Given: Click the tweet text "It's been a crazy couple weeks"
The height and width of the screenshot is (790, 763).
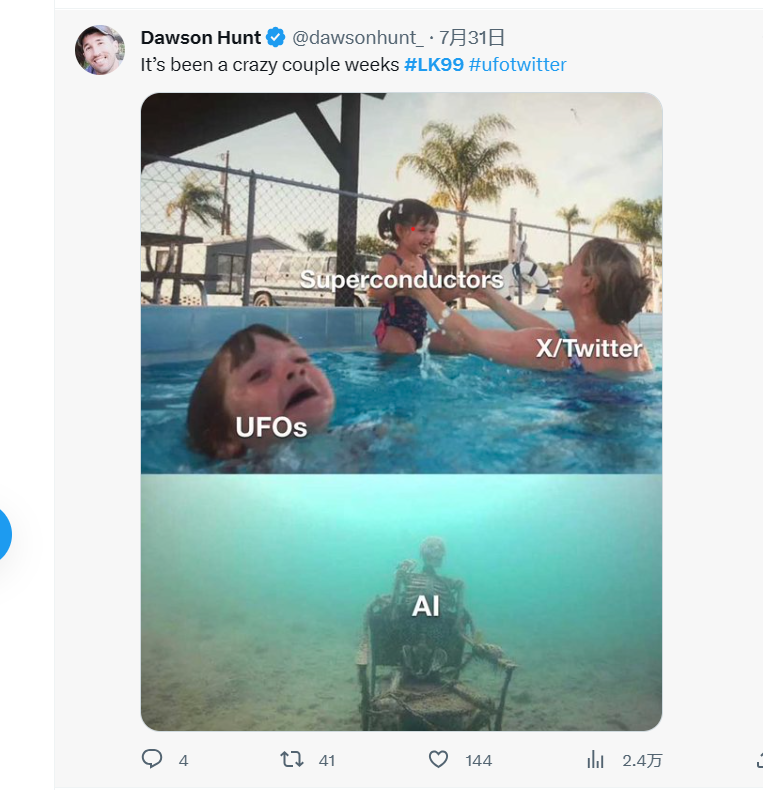Looking at the screenshot, I should click(270, 64).
